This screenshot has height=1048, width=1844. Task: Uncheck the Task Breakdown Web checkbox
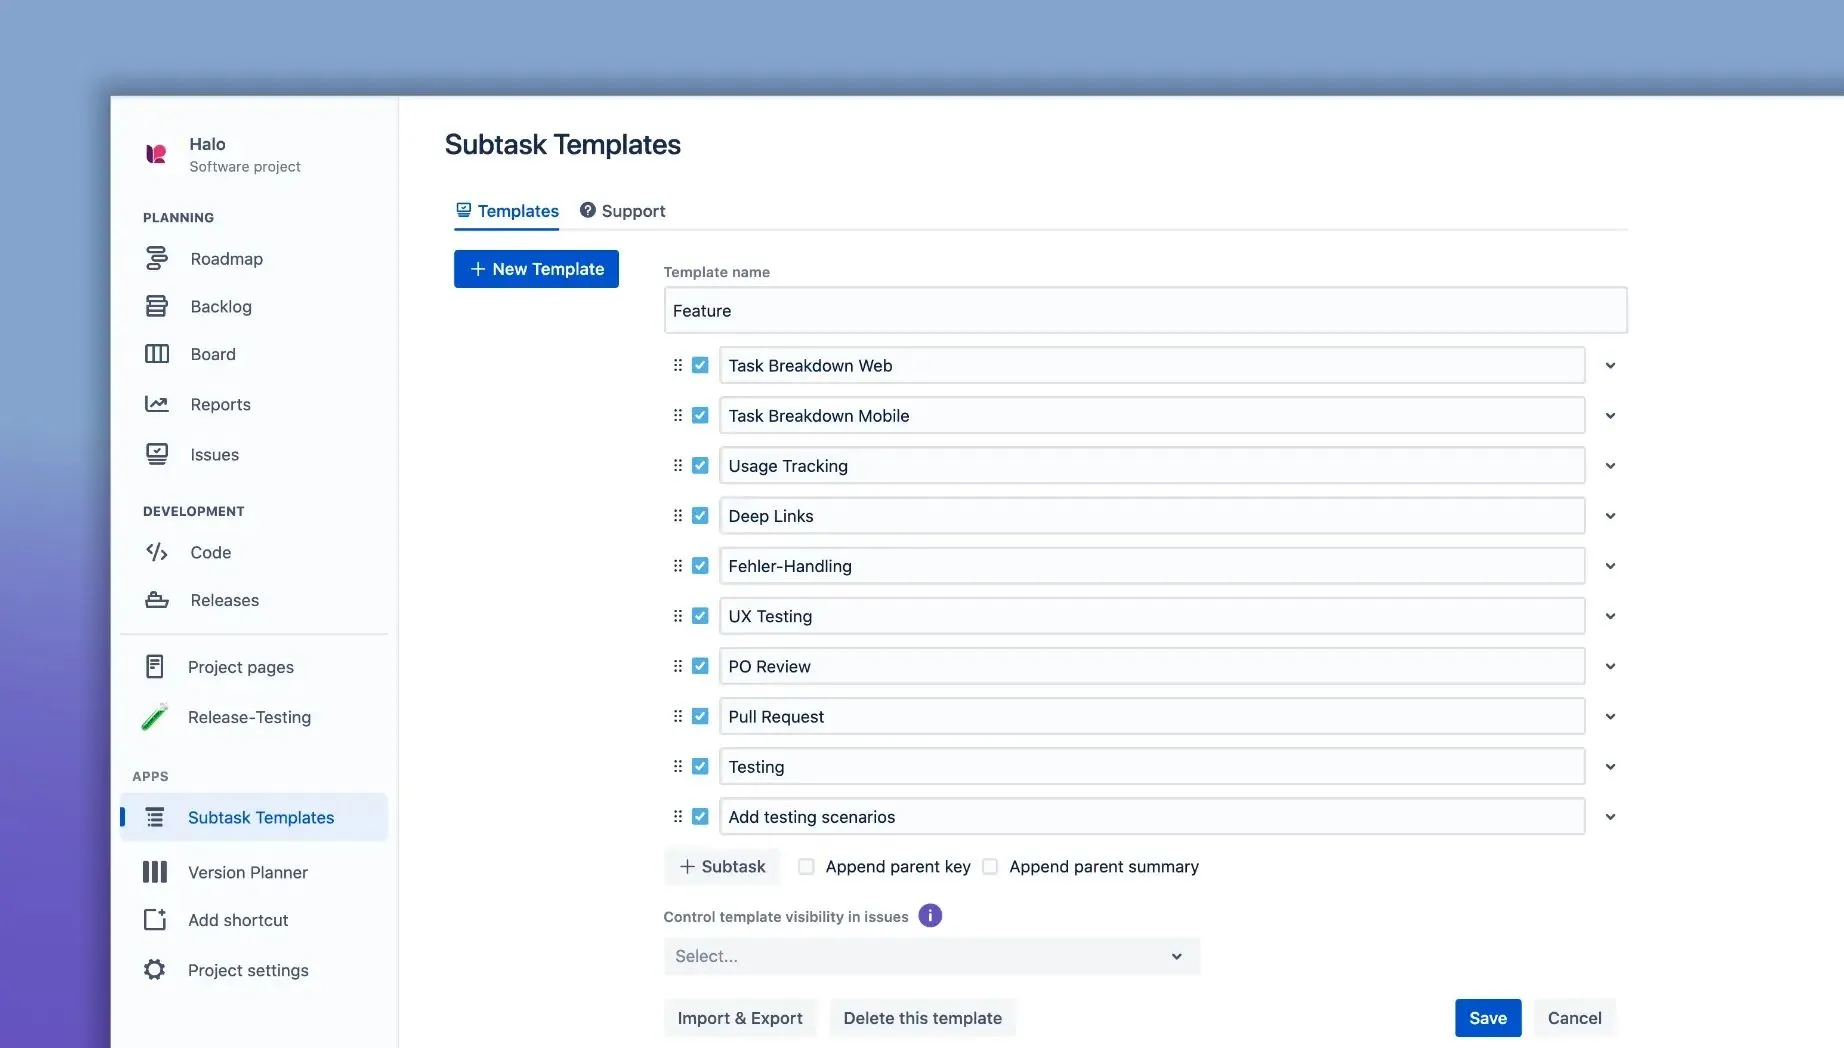[x=700, y=366]
